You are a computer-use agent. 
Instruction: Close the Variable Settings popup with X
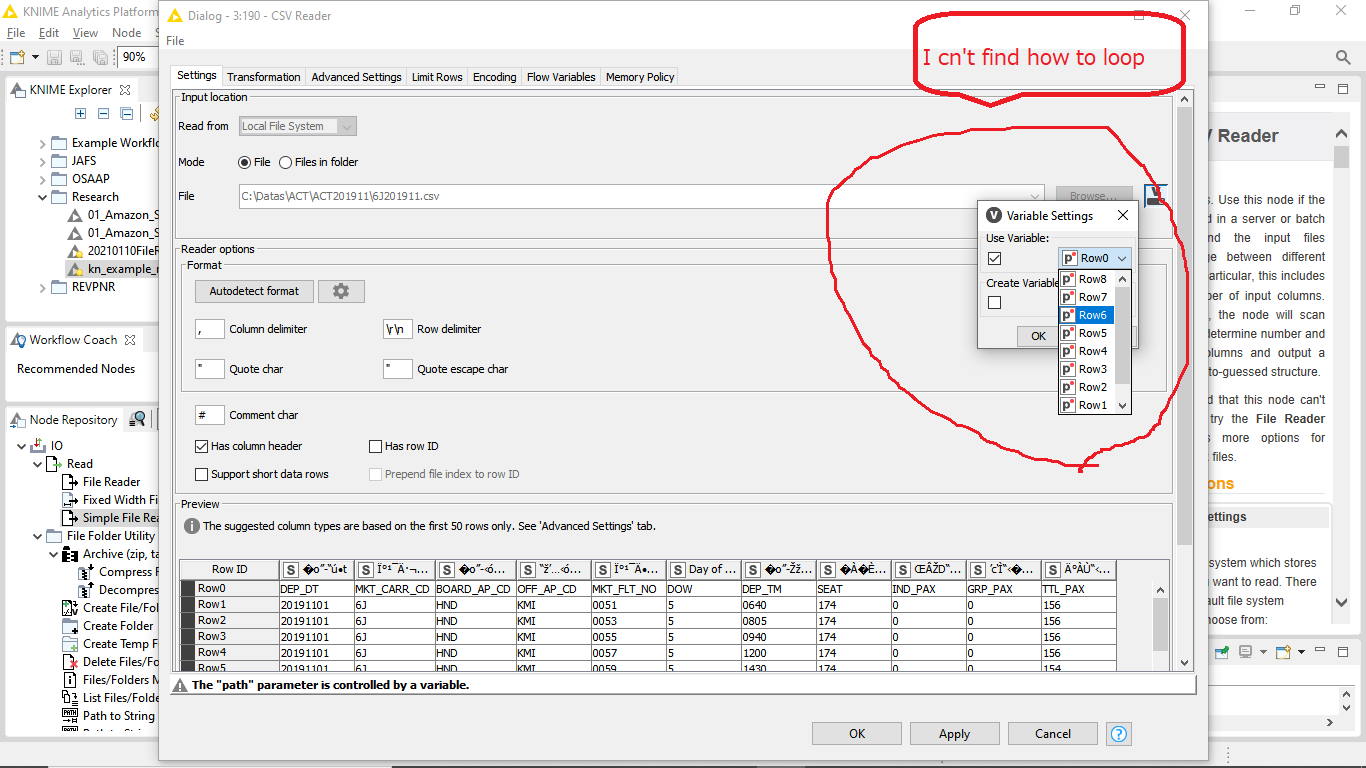click(1122, 215)
